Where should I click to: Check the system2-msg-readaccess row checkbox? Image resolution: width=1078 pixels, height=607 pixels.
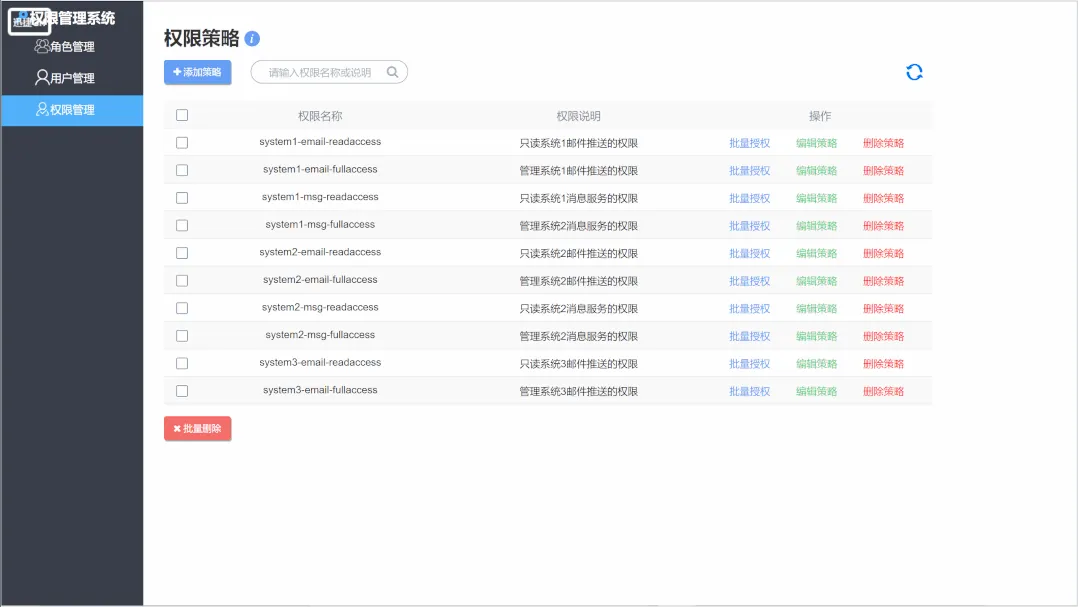coord(182,308)
